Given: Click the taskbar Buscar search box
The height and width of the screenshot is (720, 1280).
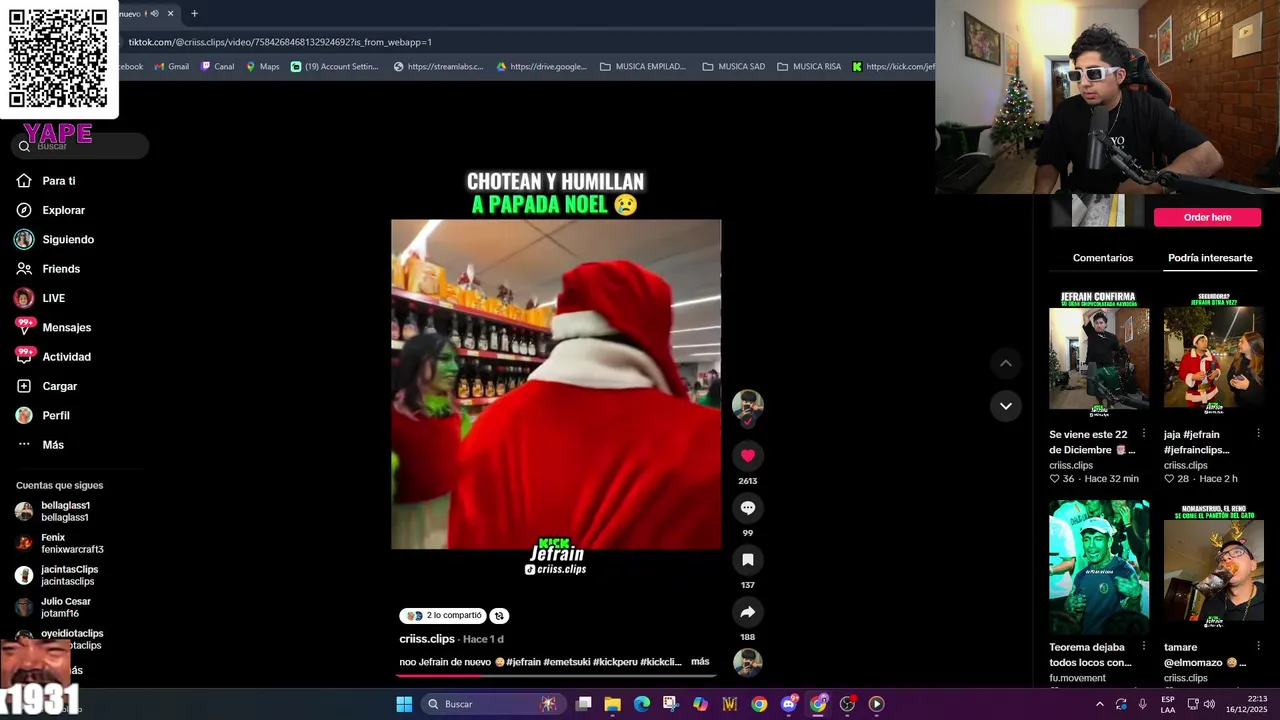Looking at the screenshot, I should 492,704.
